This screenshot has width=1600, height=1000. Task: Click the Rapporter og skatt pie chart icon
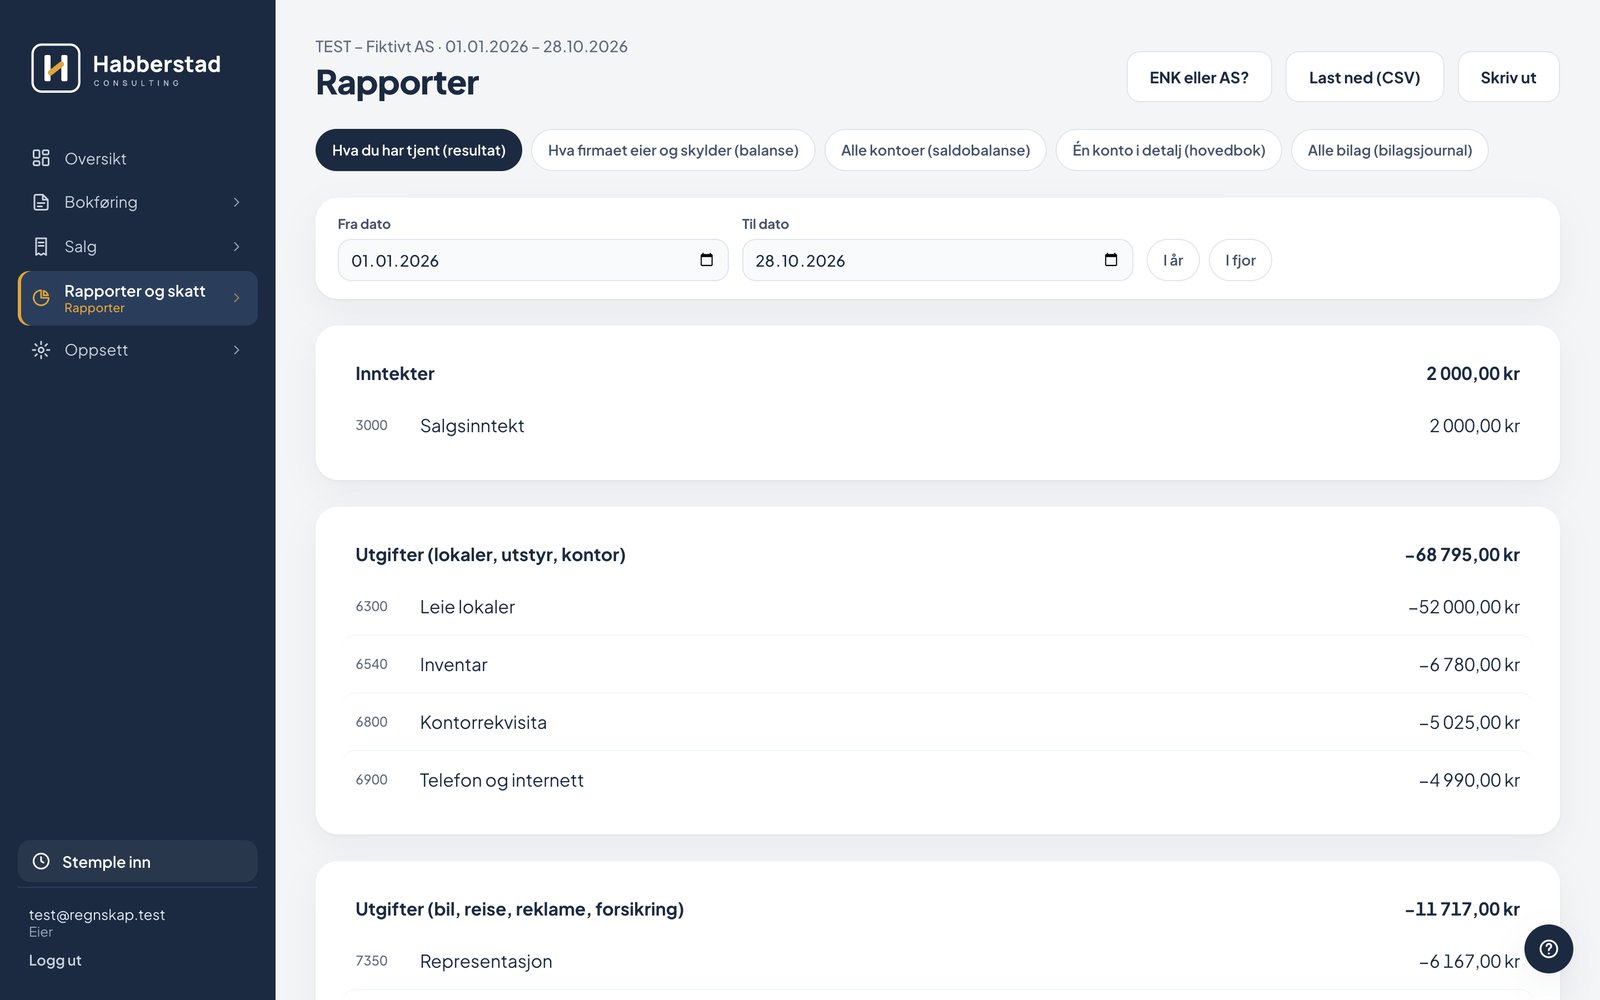(x=41, y=298)
